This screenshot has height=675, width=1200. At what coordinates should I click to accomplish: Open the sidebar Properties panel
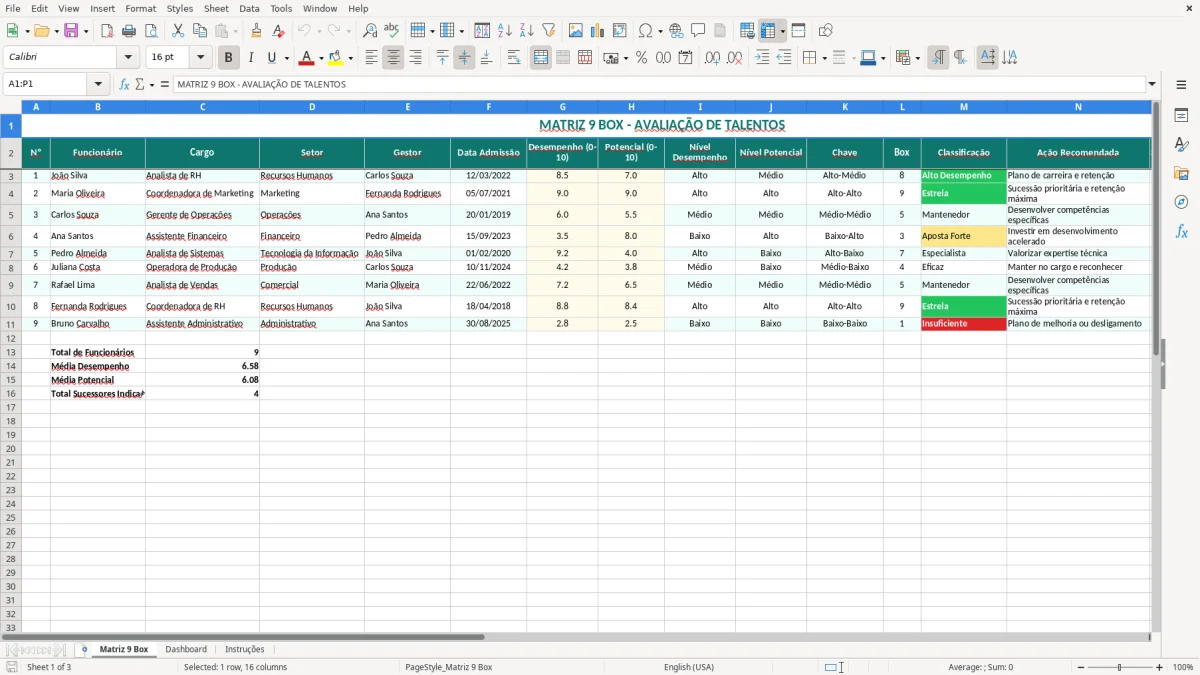pyautogui.click(x=1181, y=115)
